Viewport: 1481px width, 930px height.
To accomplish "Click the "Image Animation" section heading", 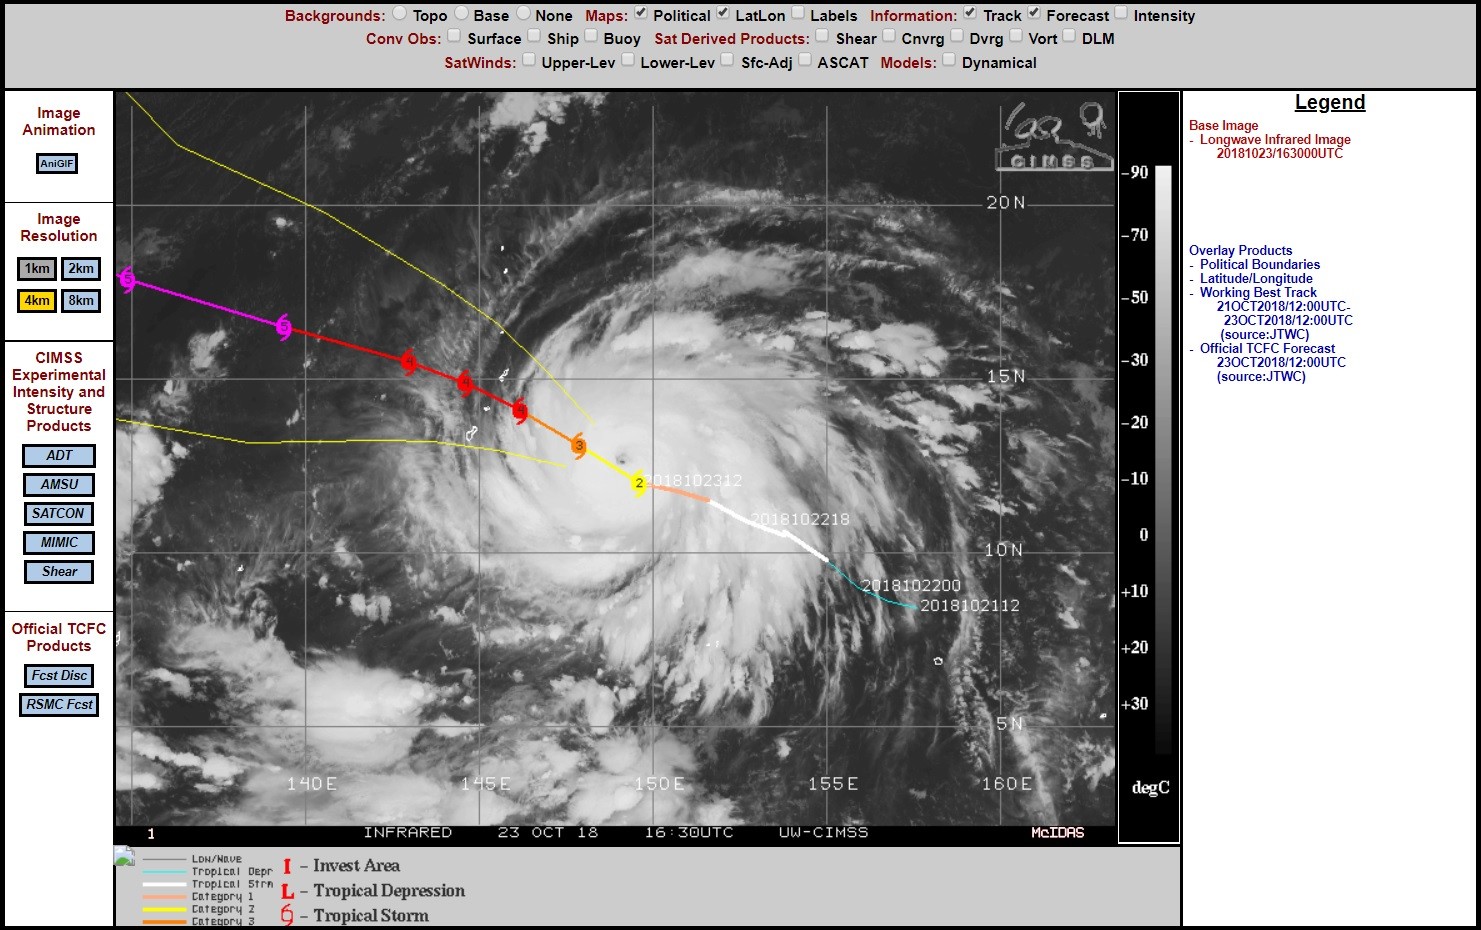I will tap(59, 122).
